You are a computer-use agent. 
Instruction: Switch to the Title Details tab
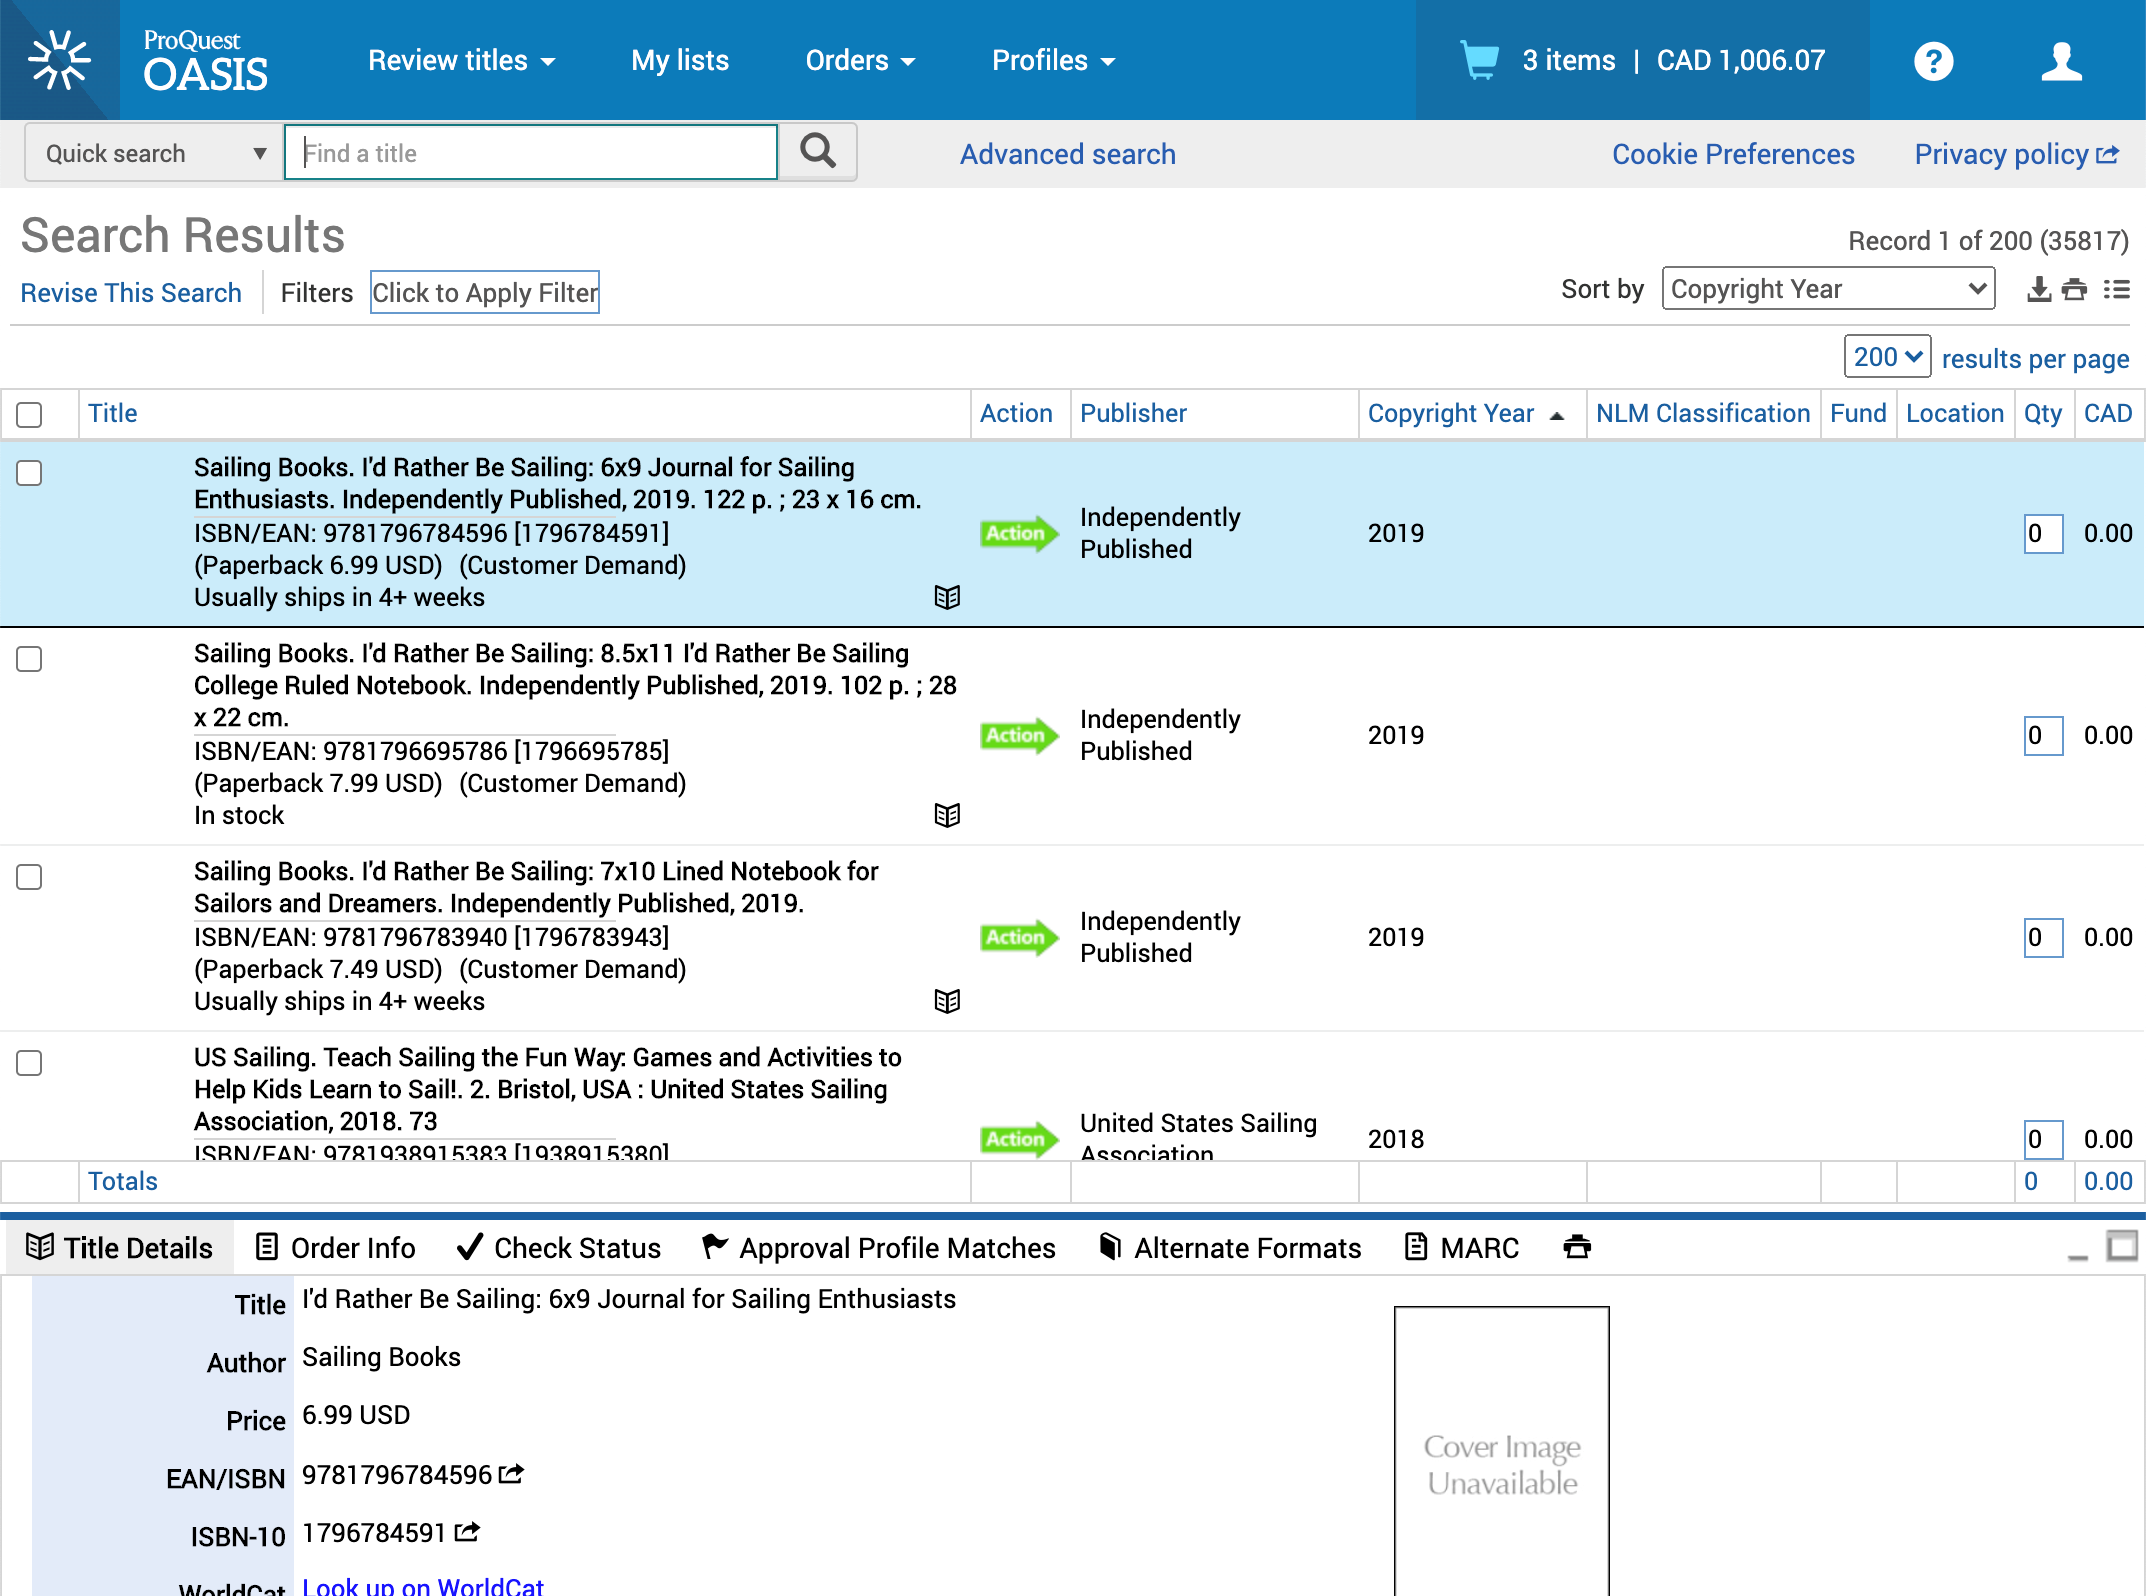tap(119, 1248)
